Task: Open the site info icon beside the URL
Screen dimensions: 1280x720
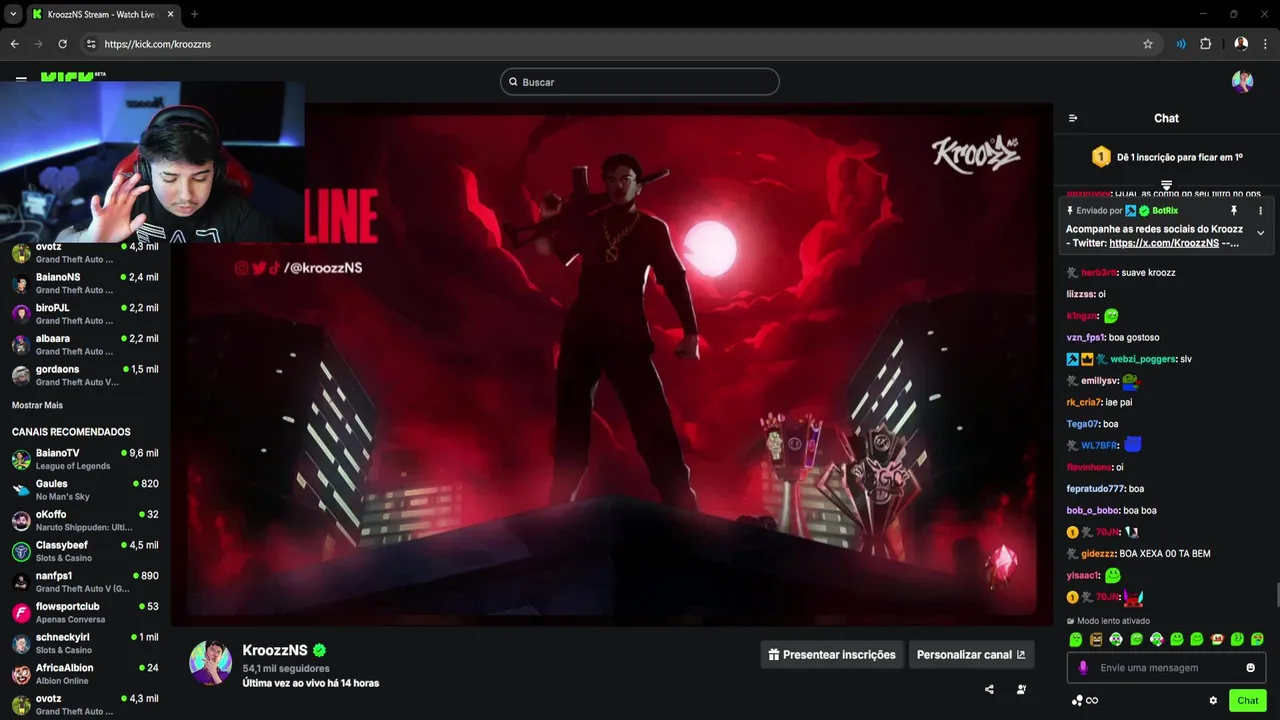Action: tap(91, 44)
